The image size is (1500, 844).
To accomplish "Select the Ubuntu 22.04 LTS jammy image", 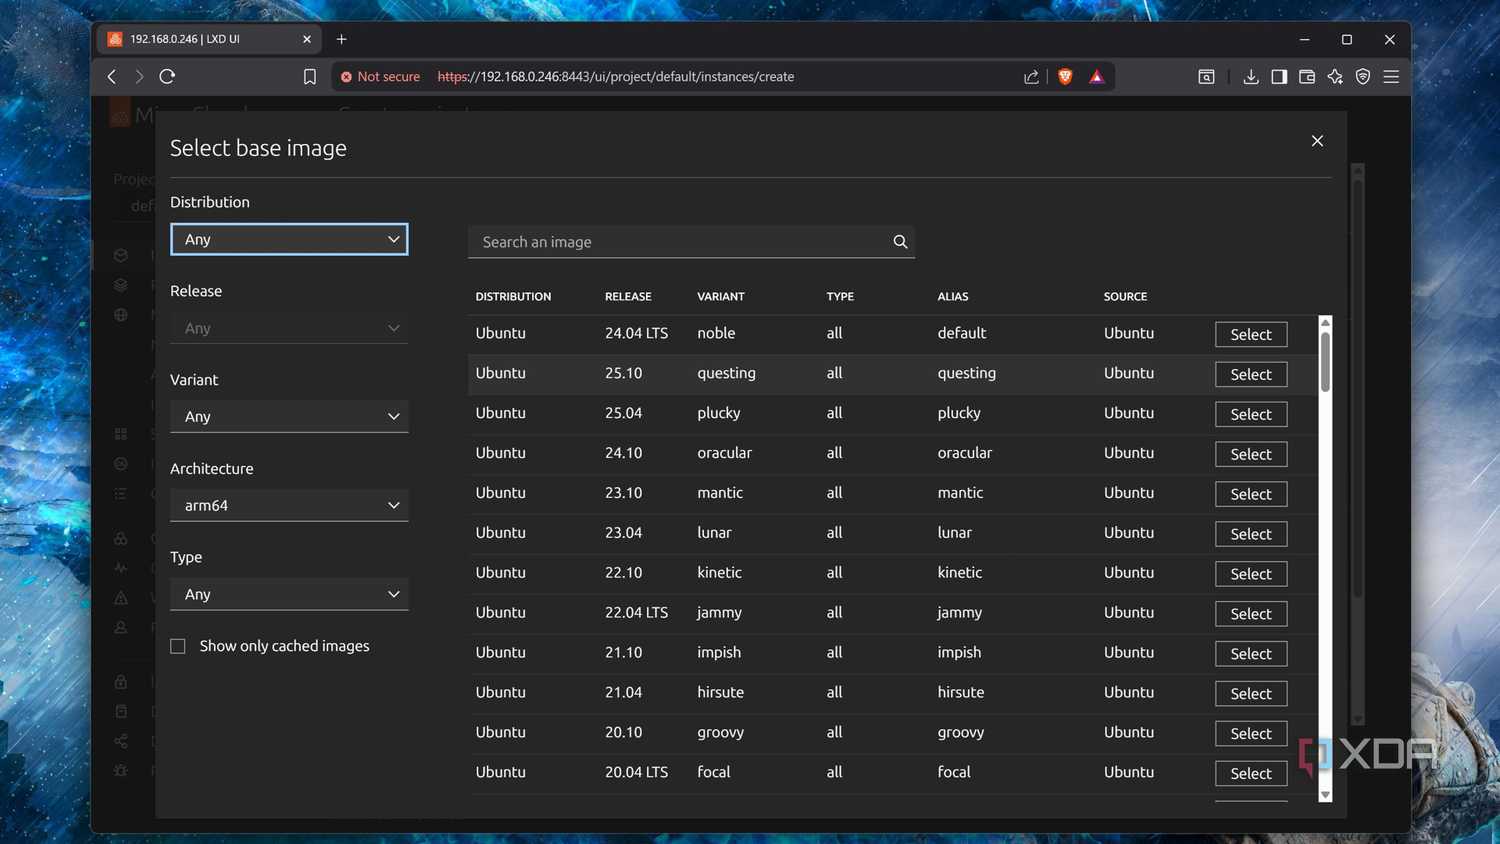I will 1251,614.
